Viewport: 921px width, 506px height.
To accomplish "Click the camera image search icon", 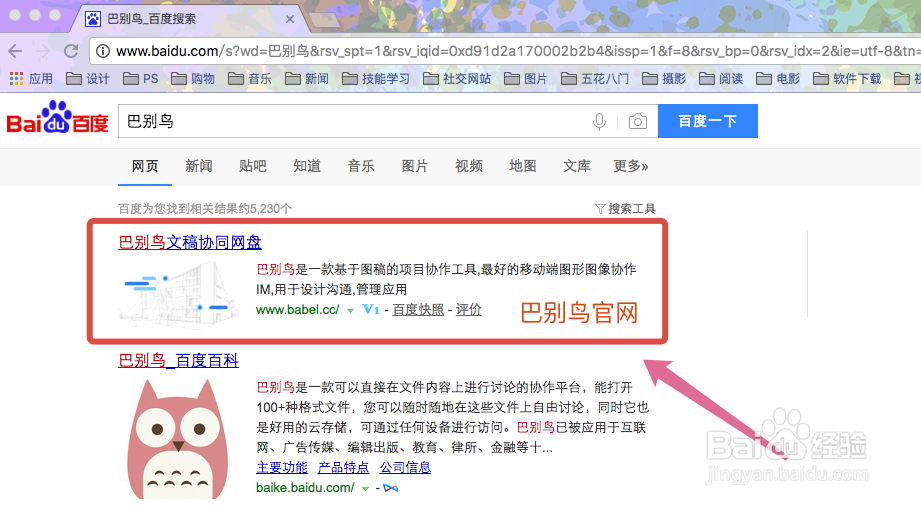I will click(637, 122).
